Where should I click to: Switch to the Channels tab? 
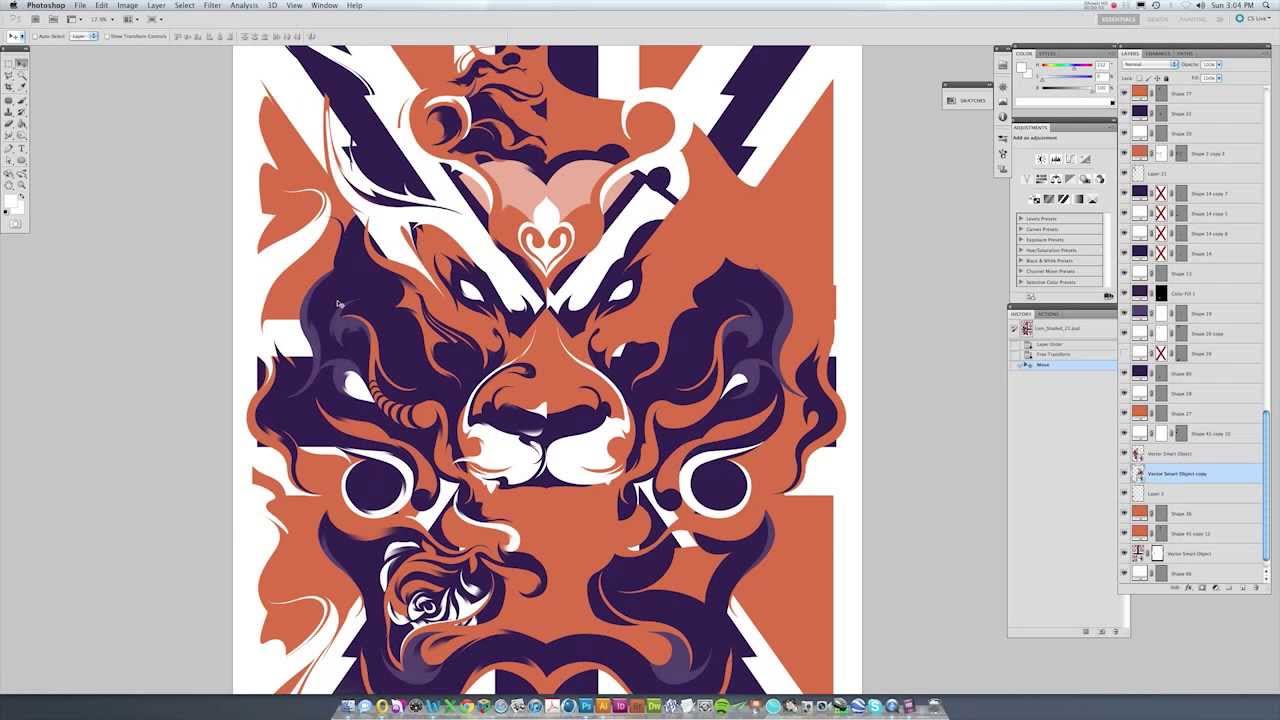coord(1157,54)
